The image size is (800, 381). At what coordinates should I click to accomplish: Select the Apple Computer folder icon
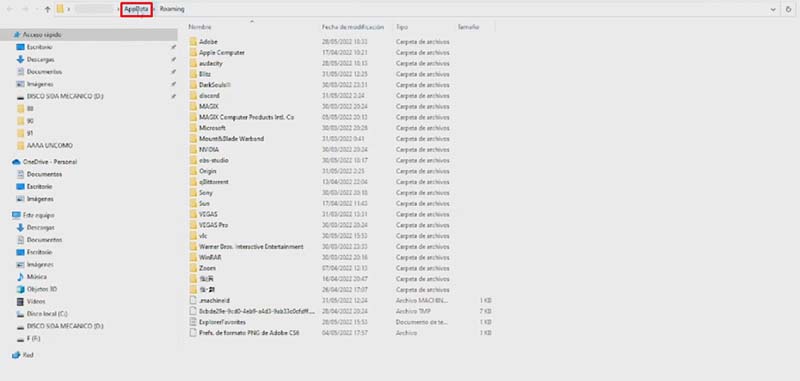coord(193,53)
